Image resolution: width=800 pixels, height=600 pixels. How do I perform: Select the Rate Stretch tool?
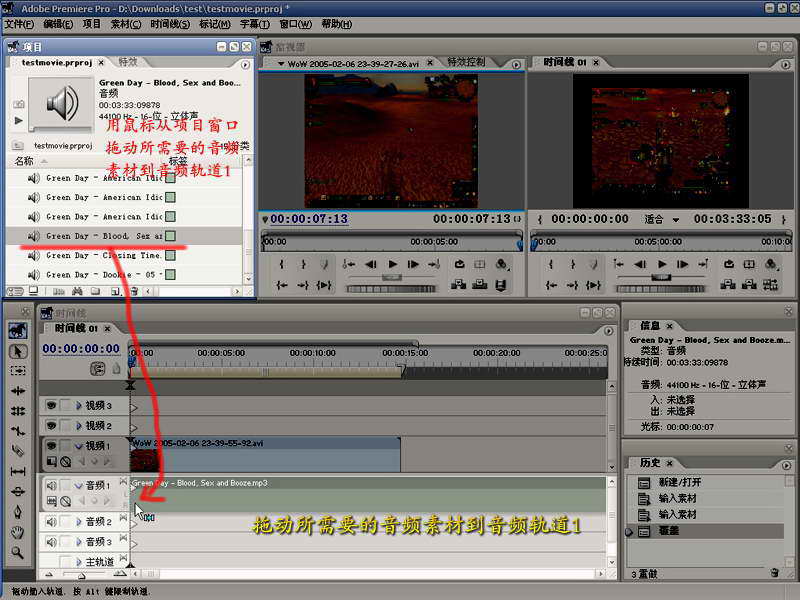[18, 431]
